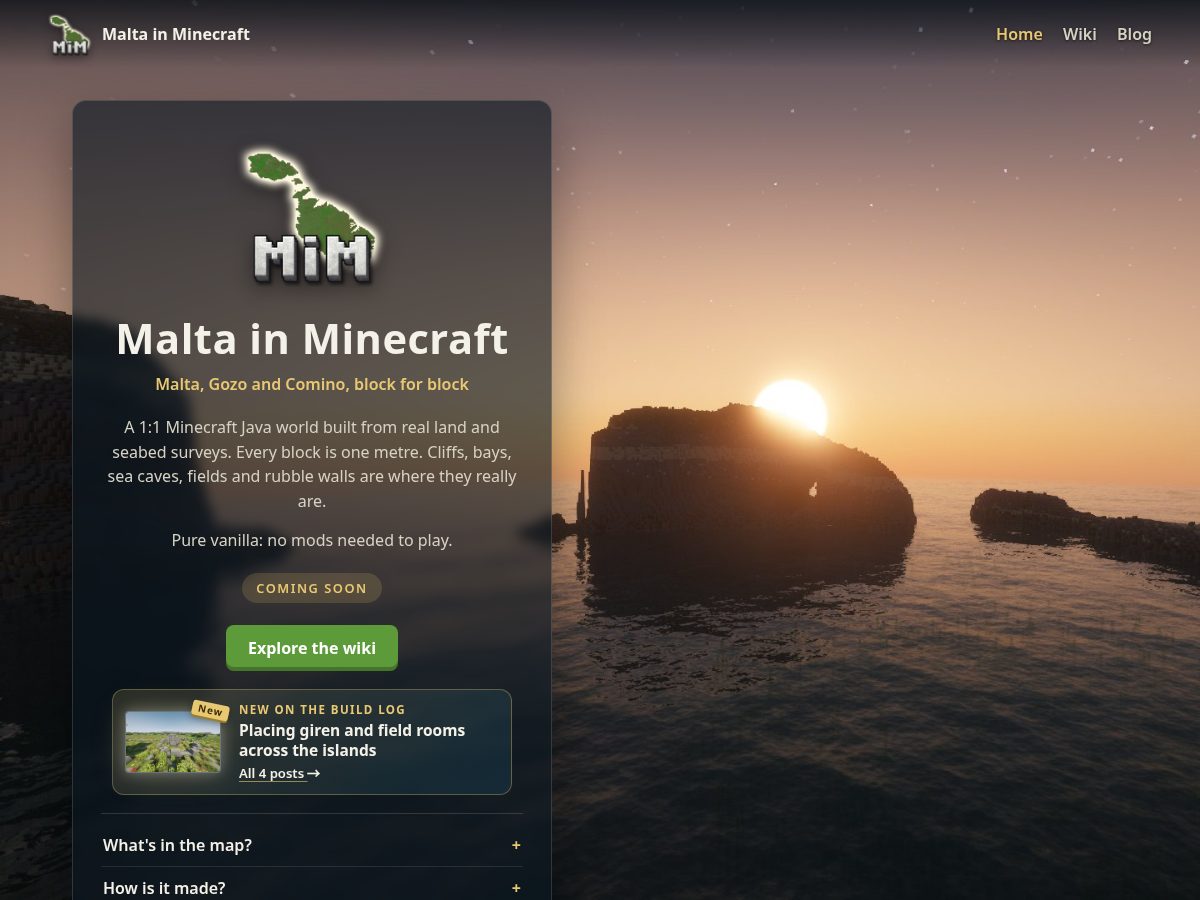Click the Malta in Minecraft main heading
1200x900 pixels.
coord(312,339)
